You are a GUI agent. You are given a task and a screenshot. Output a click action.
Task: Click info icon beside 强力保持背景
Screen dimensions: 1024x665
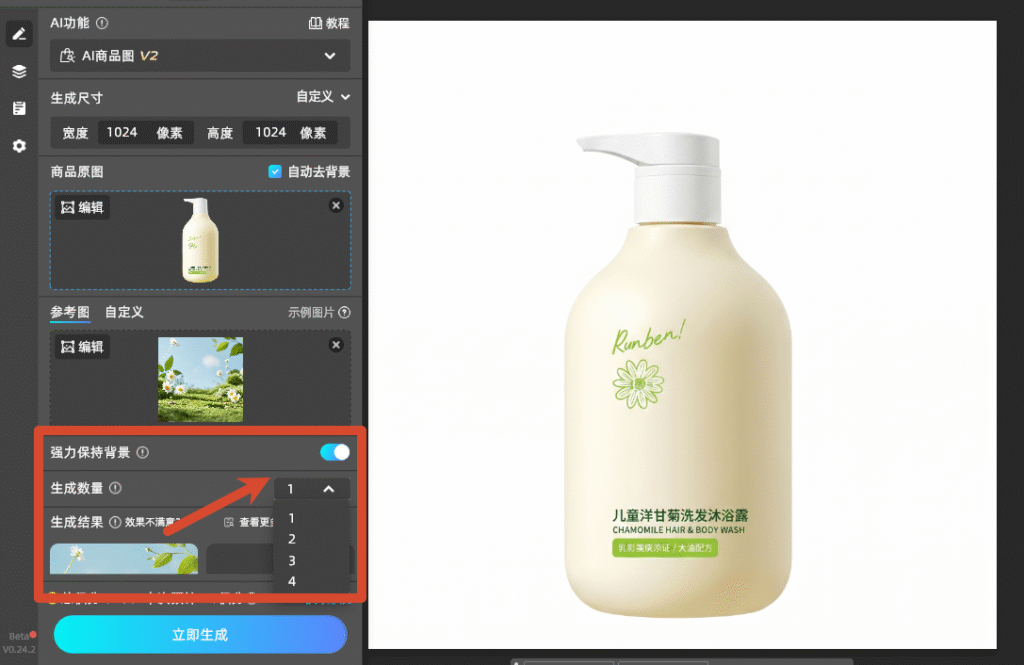143,452
